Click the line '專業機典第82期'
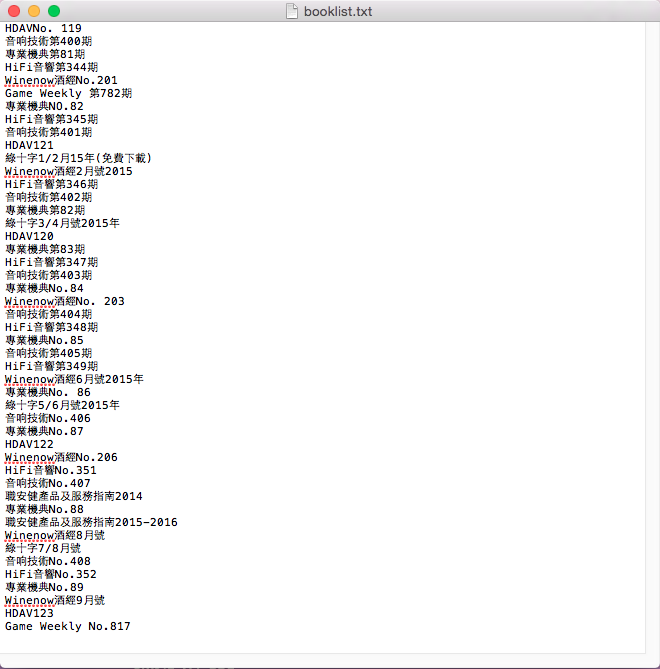 [45, 210]
